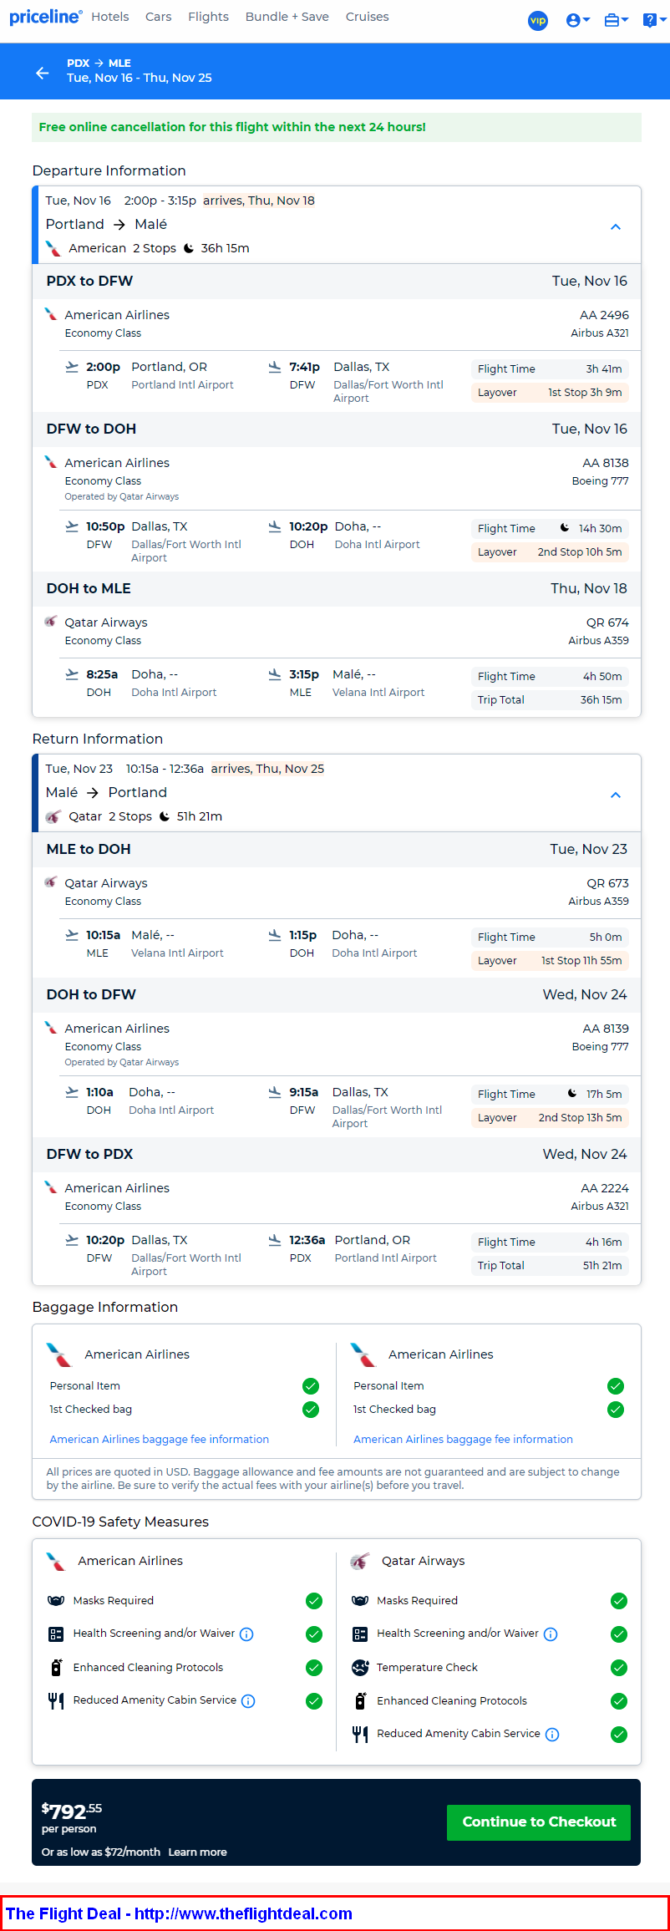670x1931 pixels.
Task: Click the VIP badge icon
Action: 538,20
